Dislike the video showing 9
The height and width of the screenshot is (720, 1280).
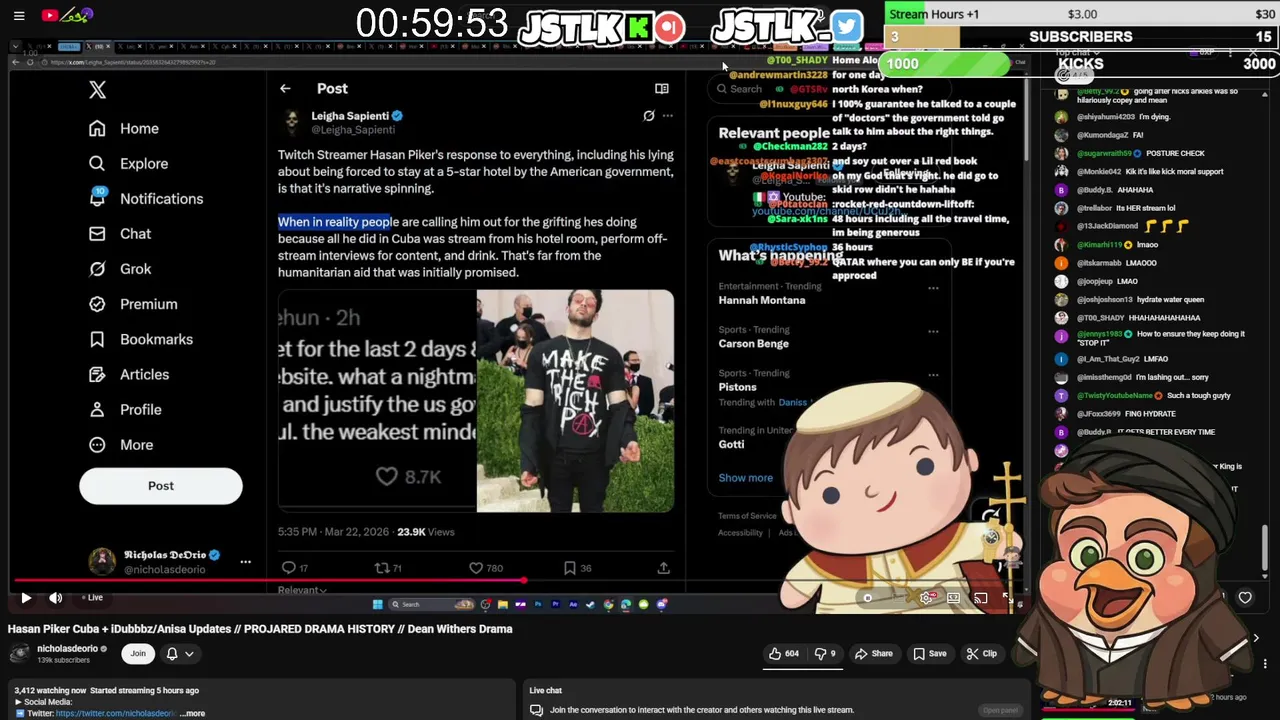pos(825,654)
